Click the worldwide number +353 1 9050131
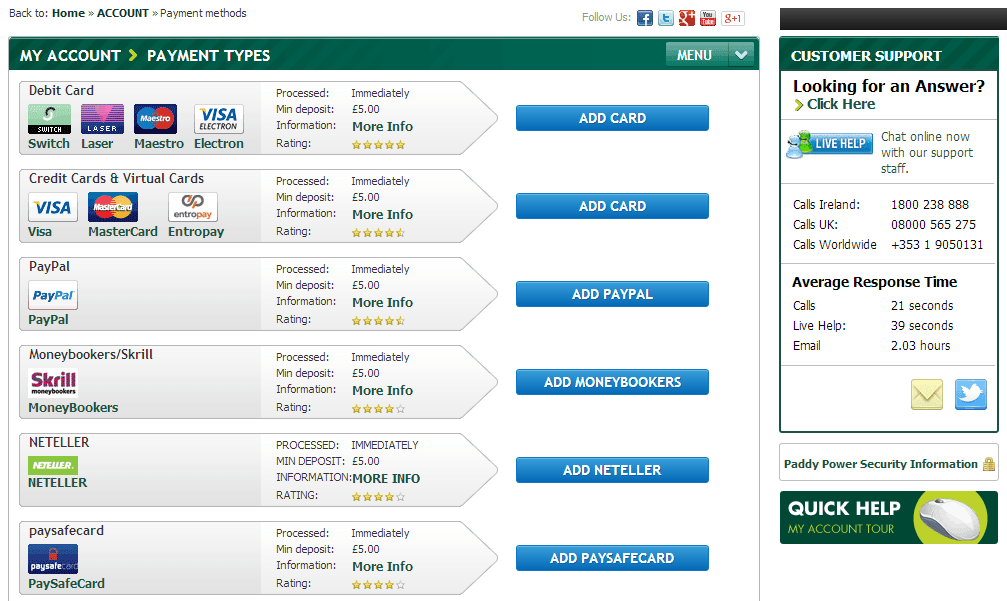The width and height of the screenshot is (1007, 601). (936, 245)
